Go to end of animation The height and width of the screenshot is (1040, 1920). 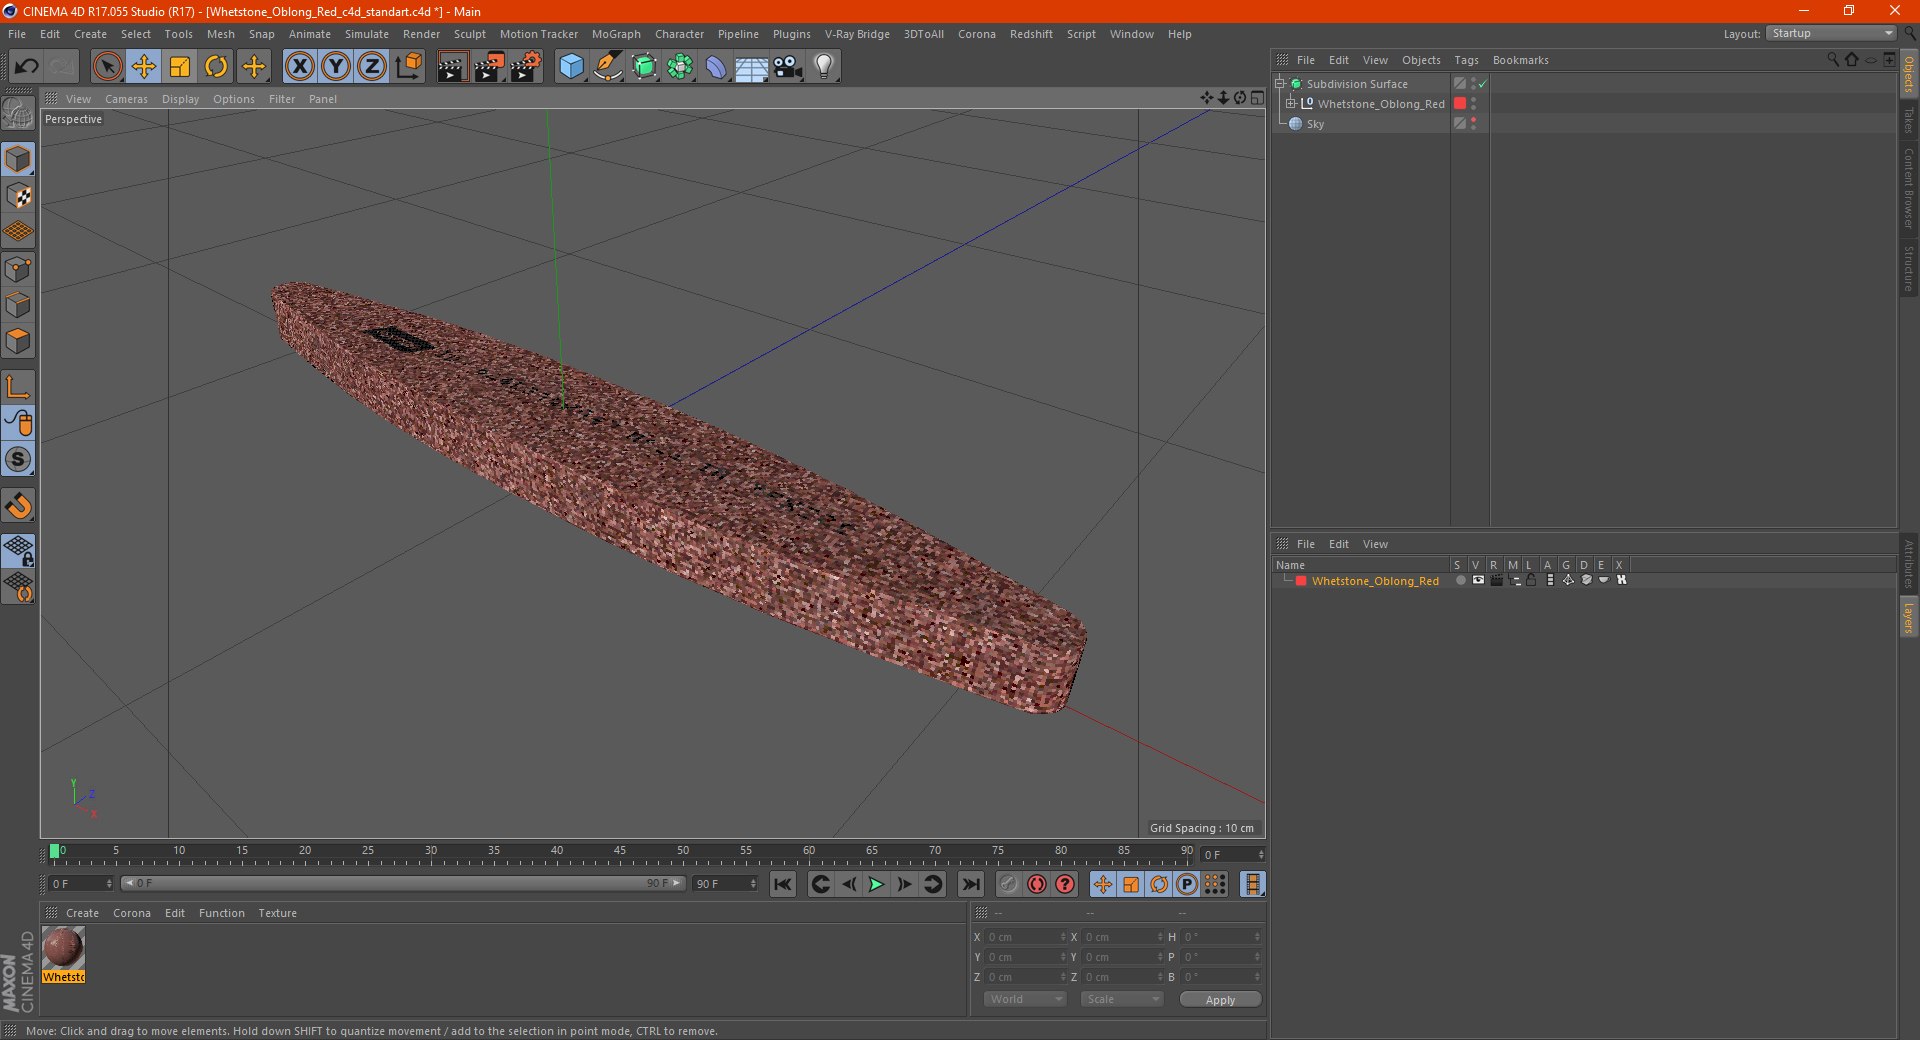tap(970, 884)
